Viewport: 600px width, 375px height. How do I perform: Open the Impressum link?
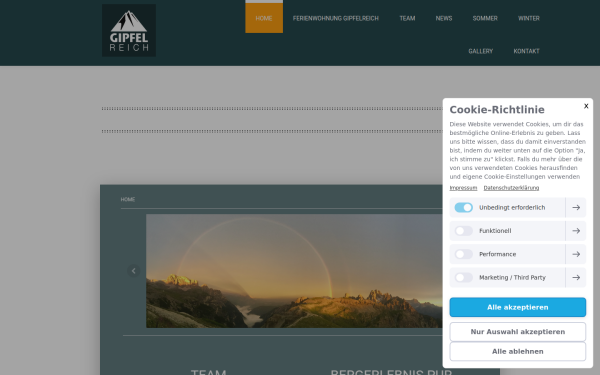(463, 188)
